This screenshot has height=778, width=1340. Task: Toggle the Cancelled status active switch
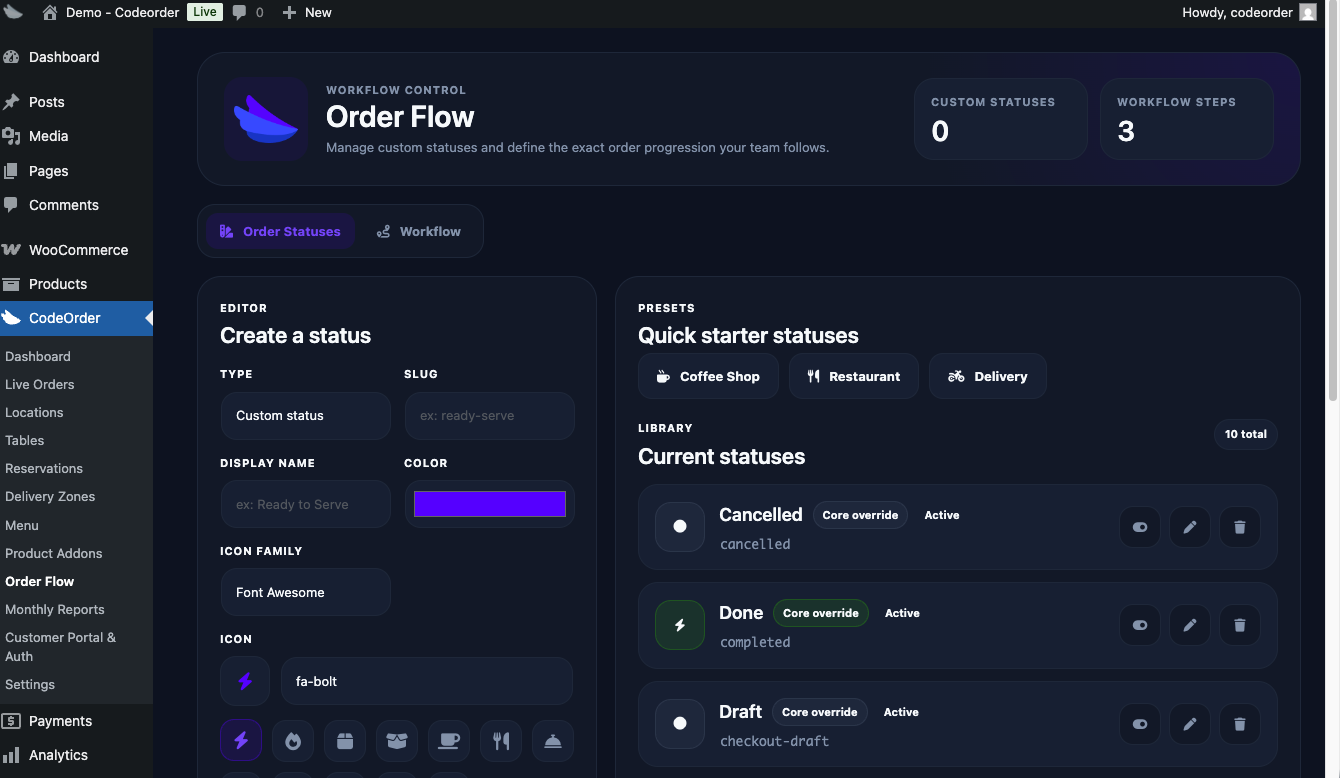[x=1139, y=527]
